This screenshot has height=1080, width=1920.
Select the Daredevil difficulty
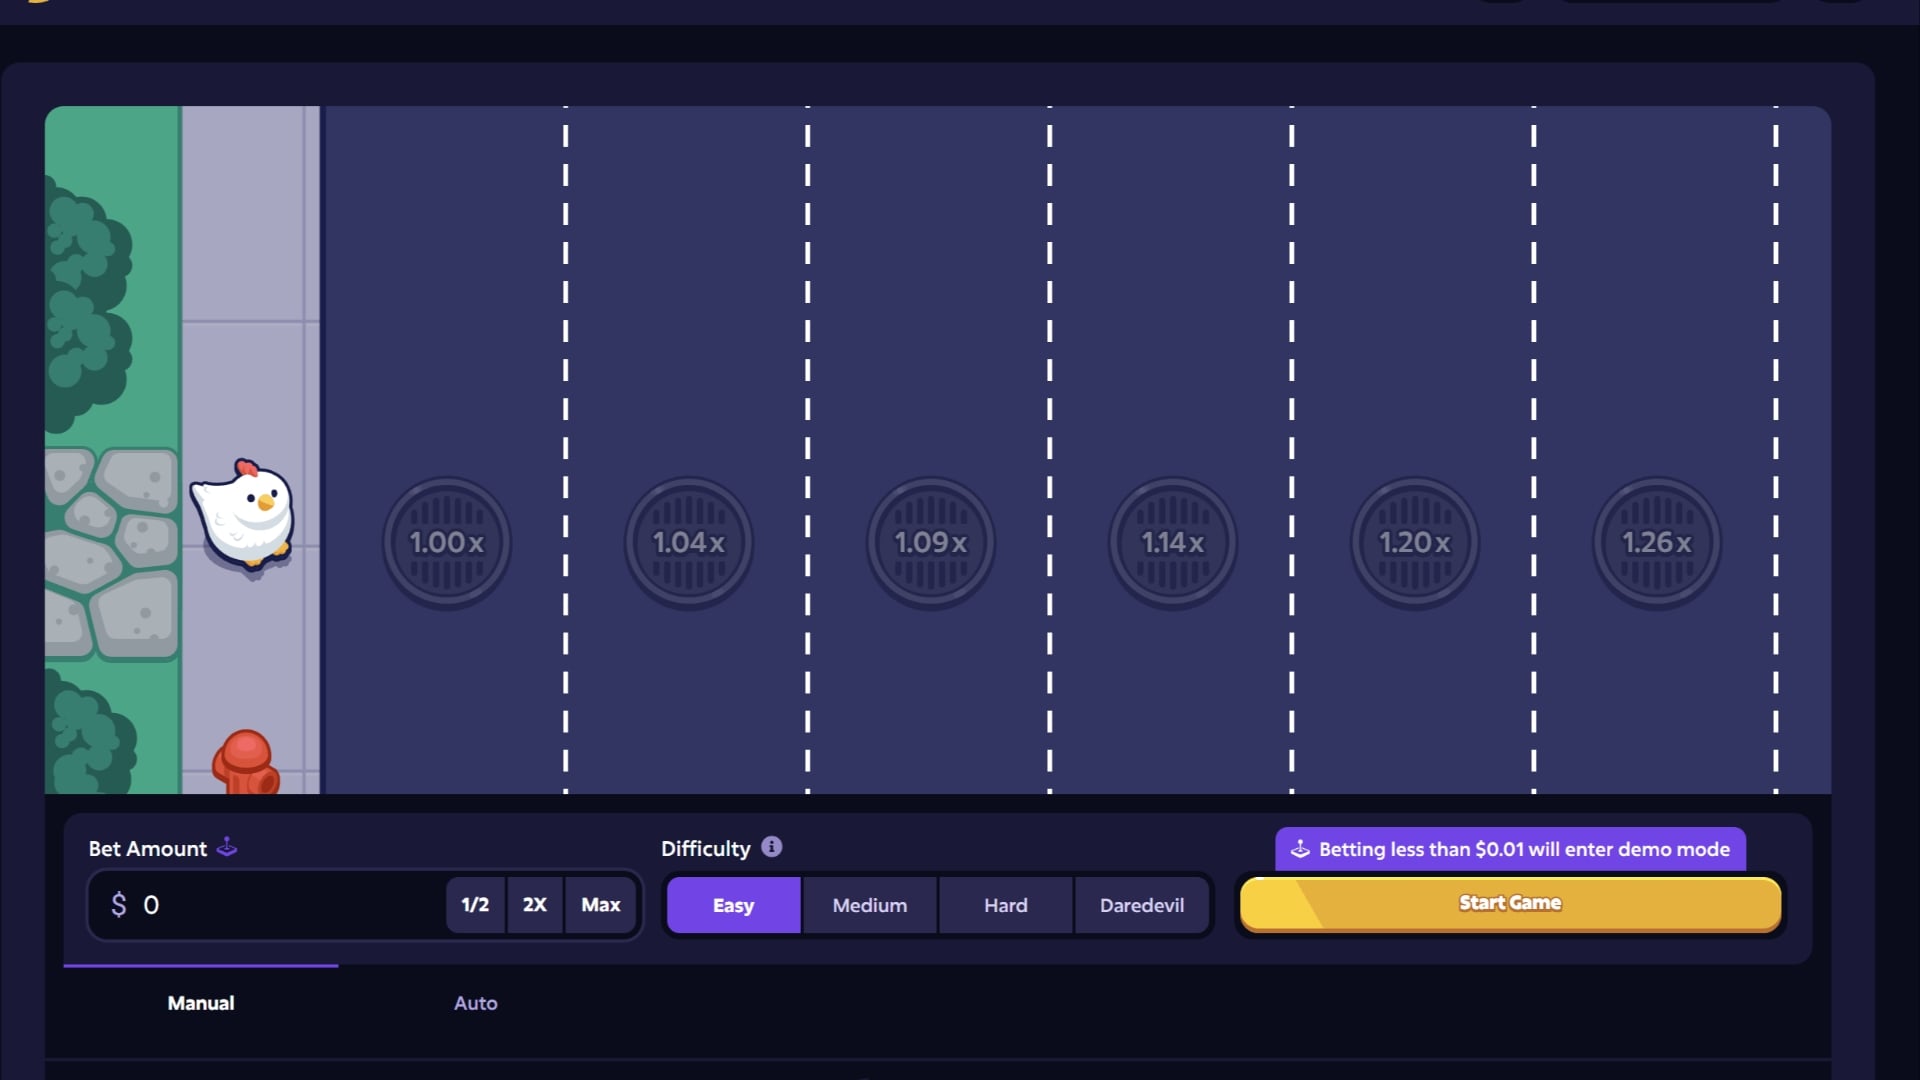(1141, 905)
